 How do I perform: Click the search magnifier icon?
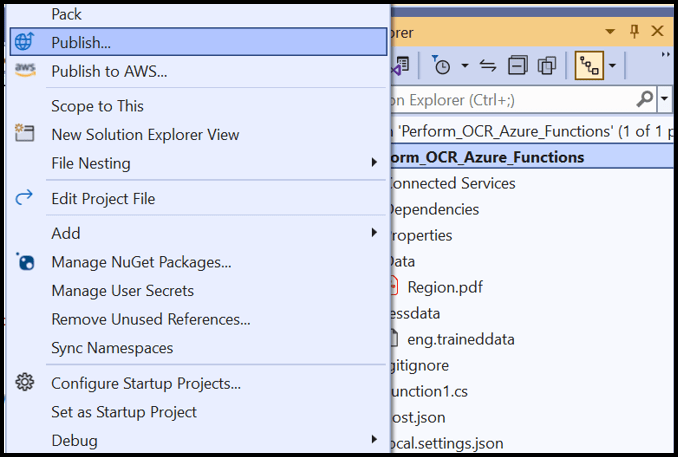coord(645,99)
